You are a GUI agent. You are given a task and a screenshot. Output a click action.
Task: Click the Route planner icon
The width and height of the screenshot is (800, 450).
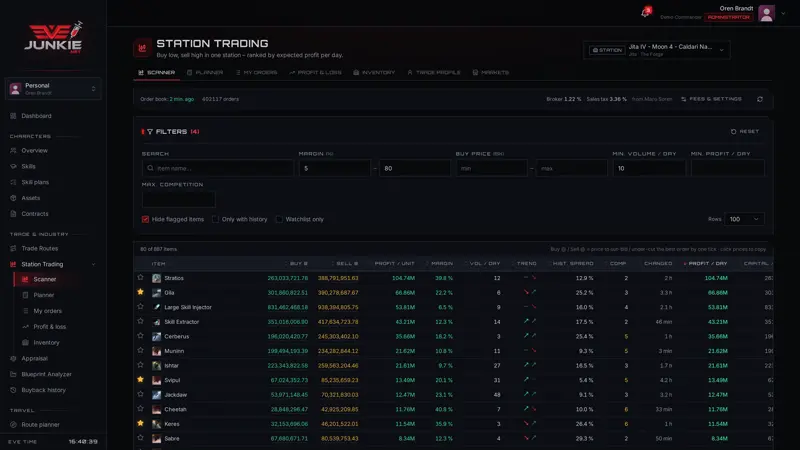click(x=13, y=424)
